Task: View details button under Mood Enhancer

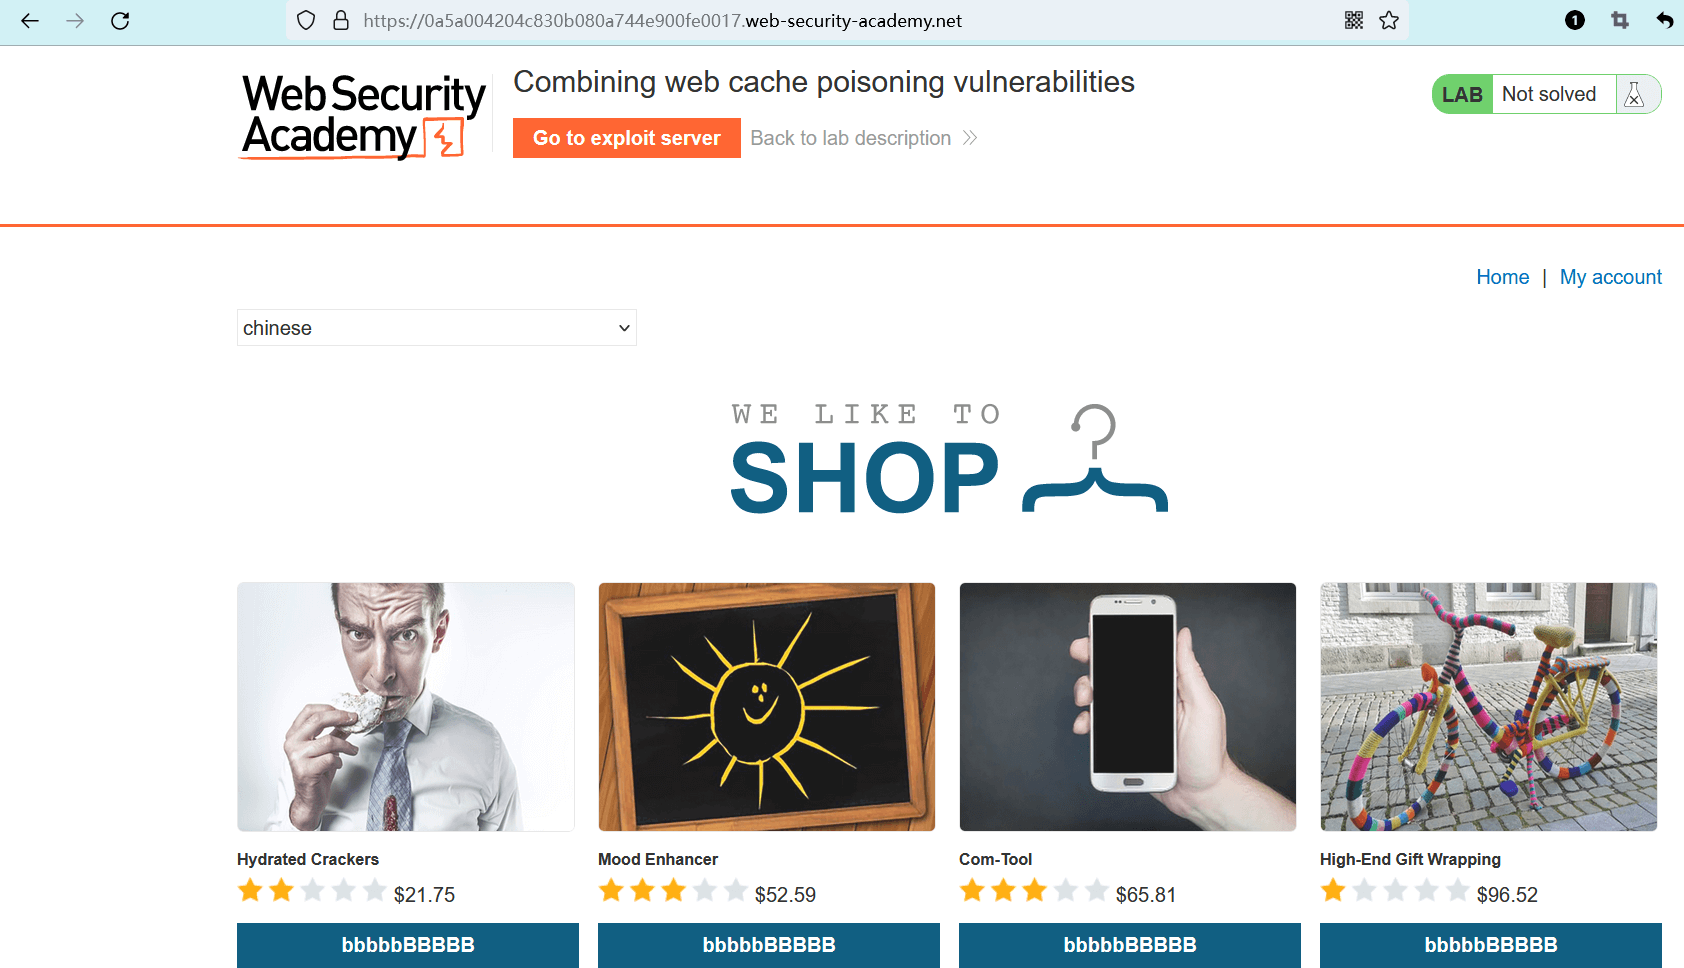Action: click(x=768, y=945)
